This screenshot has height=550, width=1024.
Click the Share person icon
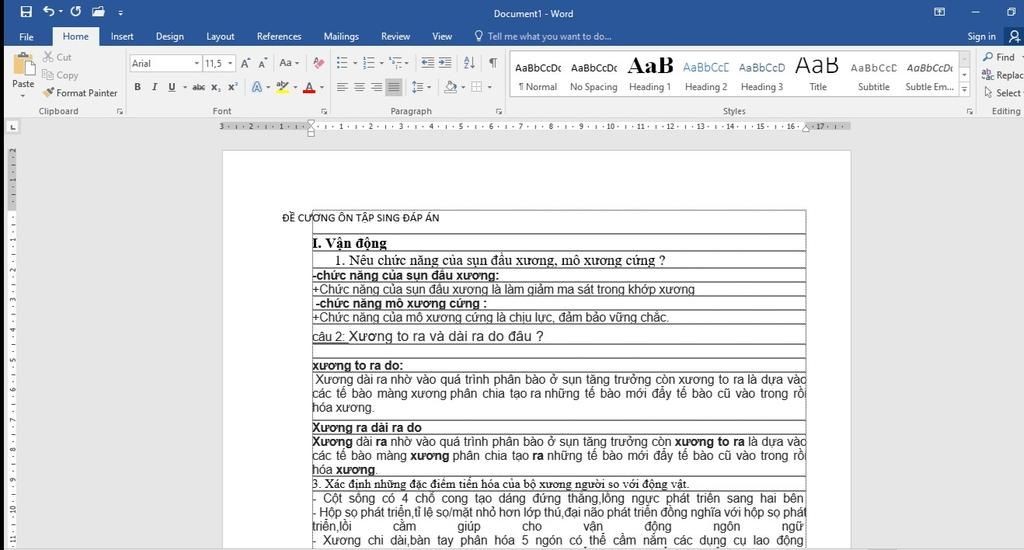pos(1014,36)
